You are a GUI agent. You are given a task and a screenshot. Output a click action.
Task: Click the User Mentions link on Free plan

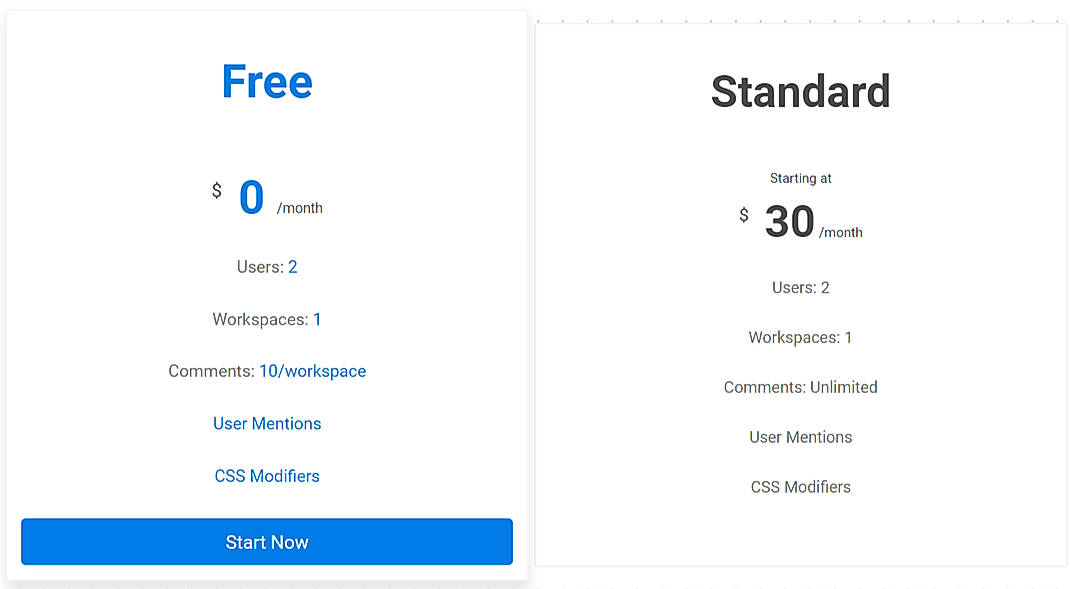pyautogui.click(x=266, y=423)
